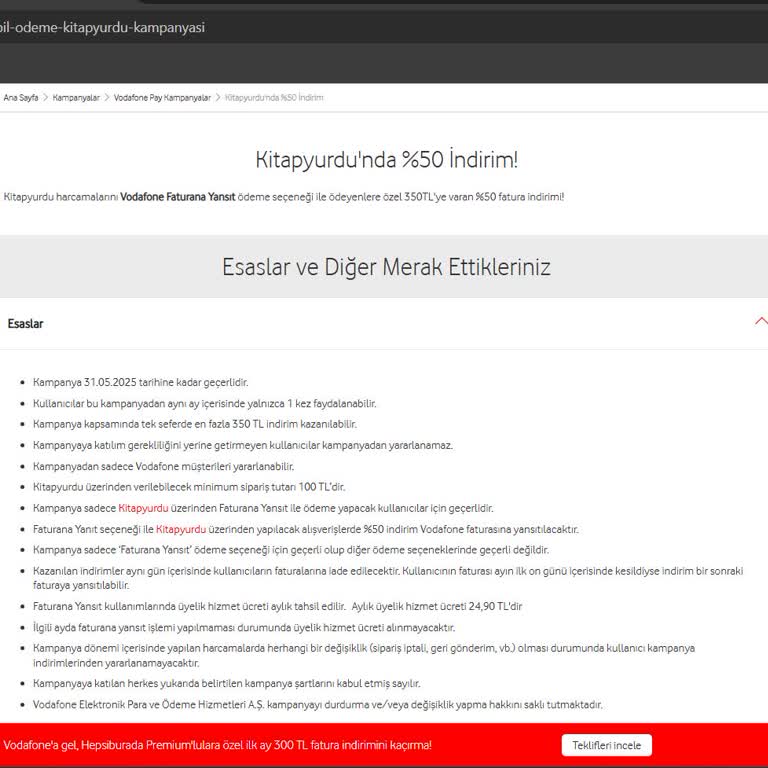This screenshot has width=768, height=768.
Task: Collapse the Esaslar section with the red chevron
Action: 761,322
